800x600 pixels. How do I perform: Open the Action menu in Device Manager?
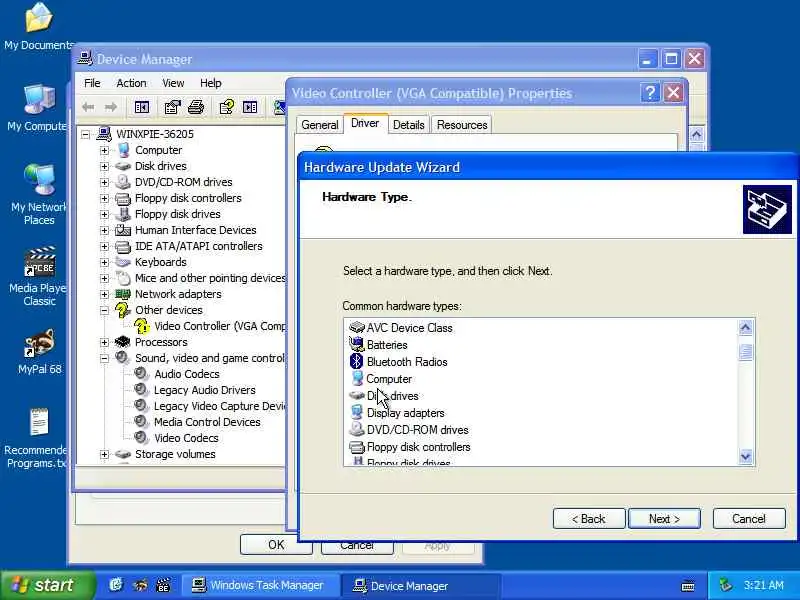(x=131, y=83)
